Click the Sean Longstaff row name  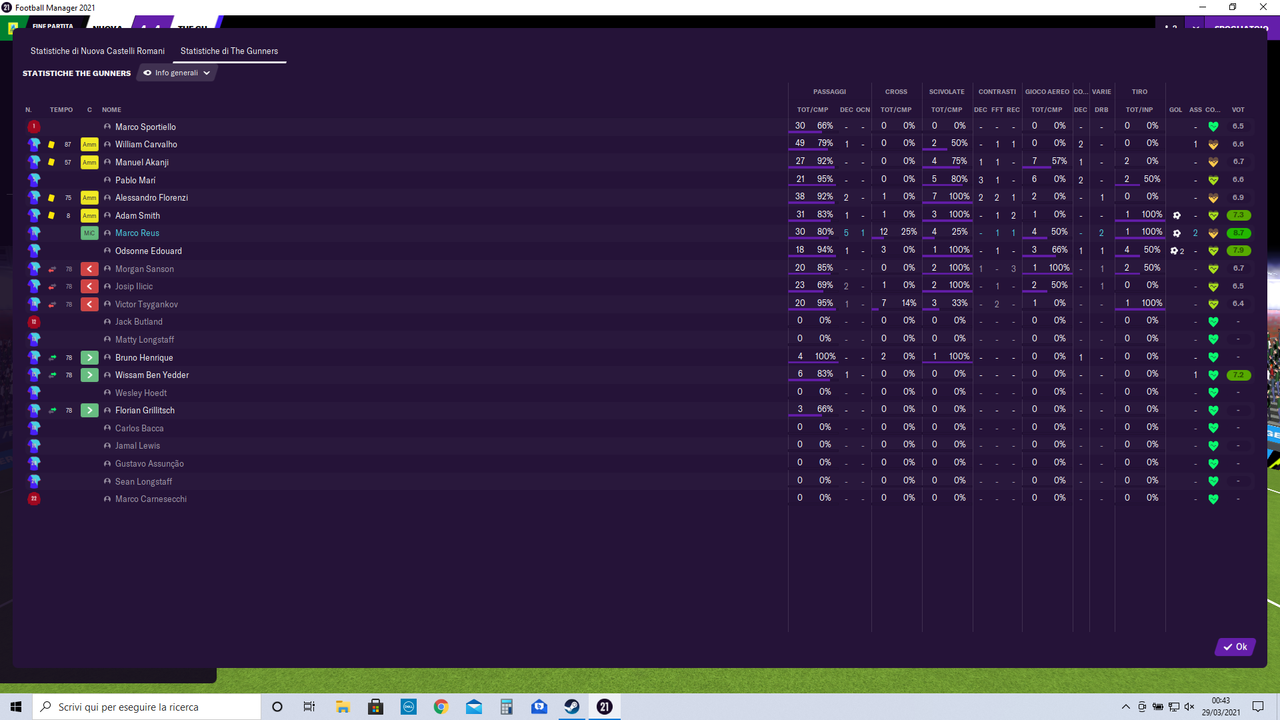(144, 482)
